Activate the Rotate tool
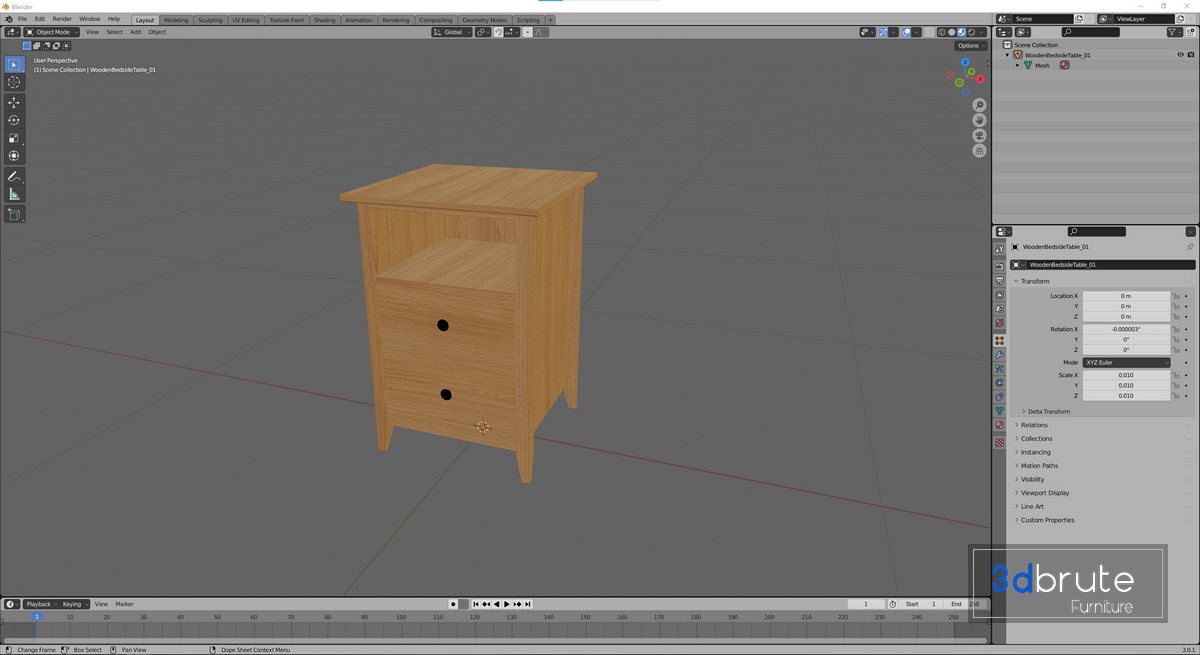 tap(14, 120)
